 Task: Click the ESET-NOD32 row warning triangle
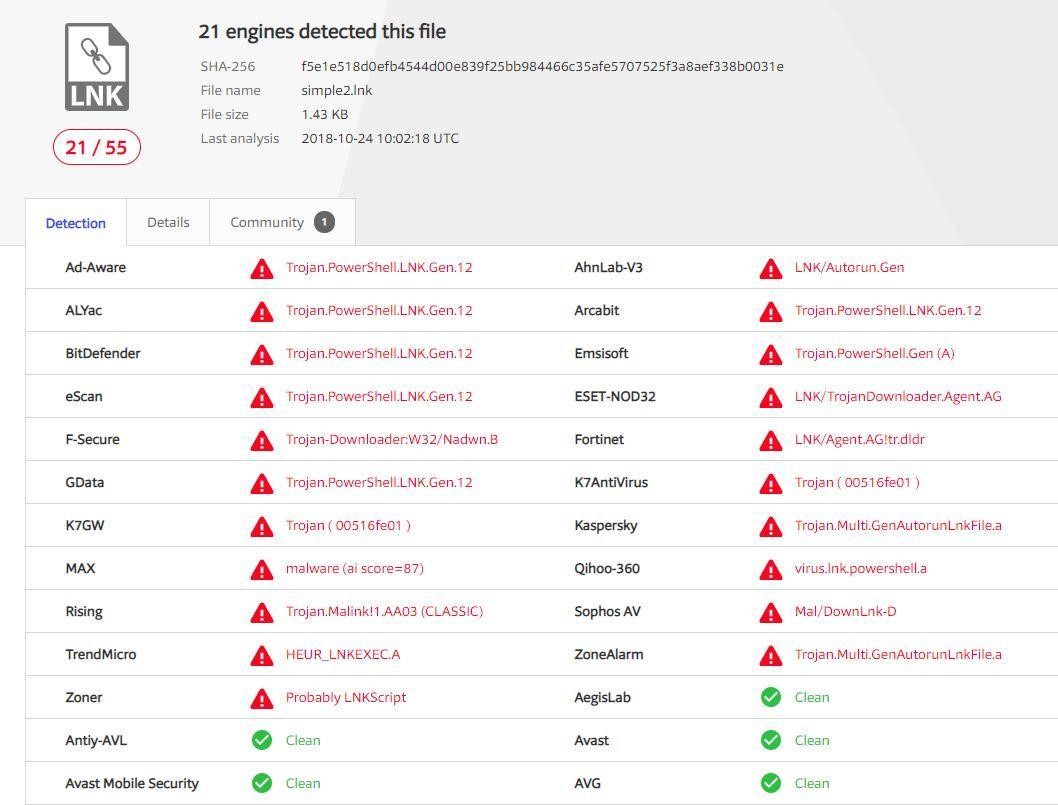point(771,397)
